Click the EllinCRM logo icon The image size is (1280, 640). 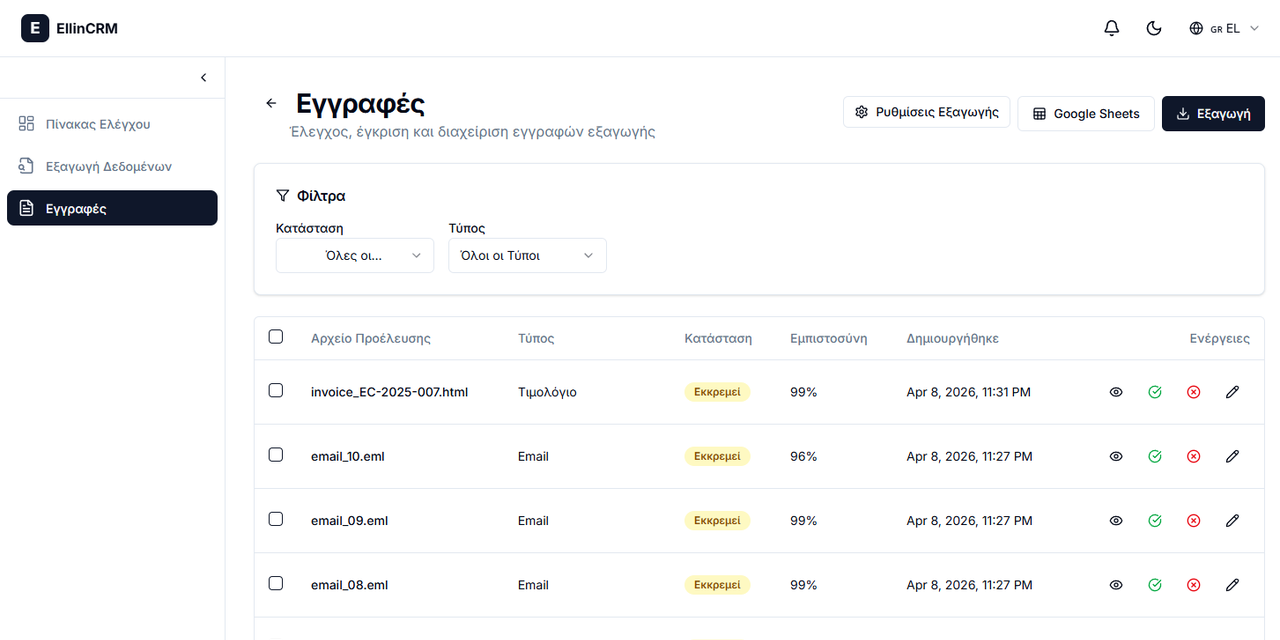point(35,28)
